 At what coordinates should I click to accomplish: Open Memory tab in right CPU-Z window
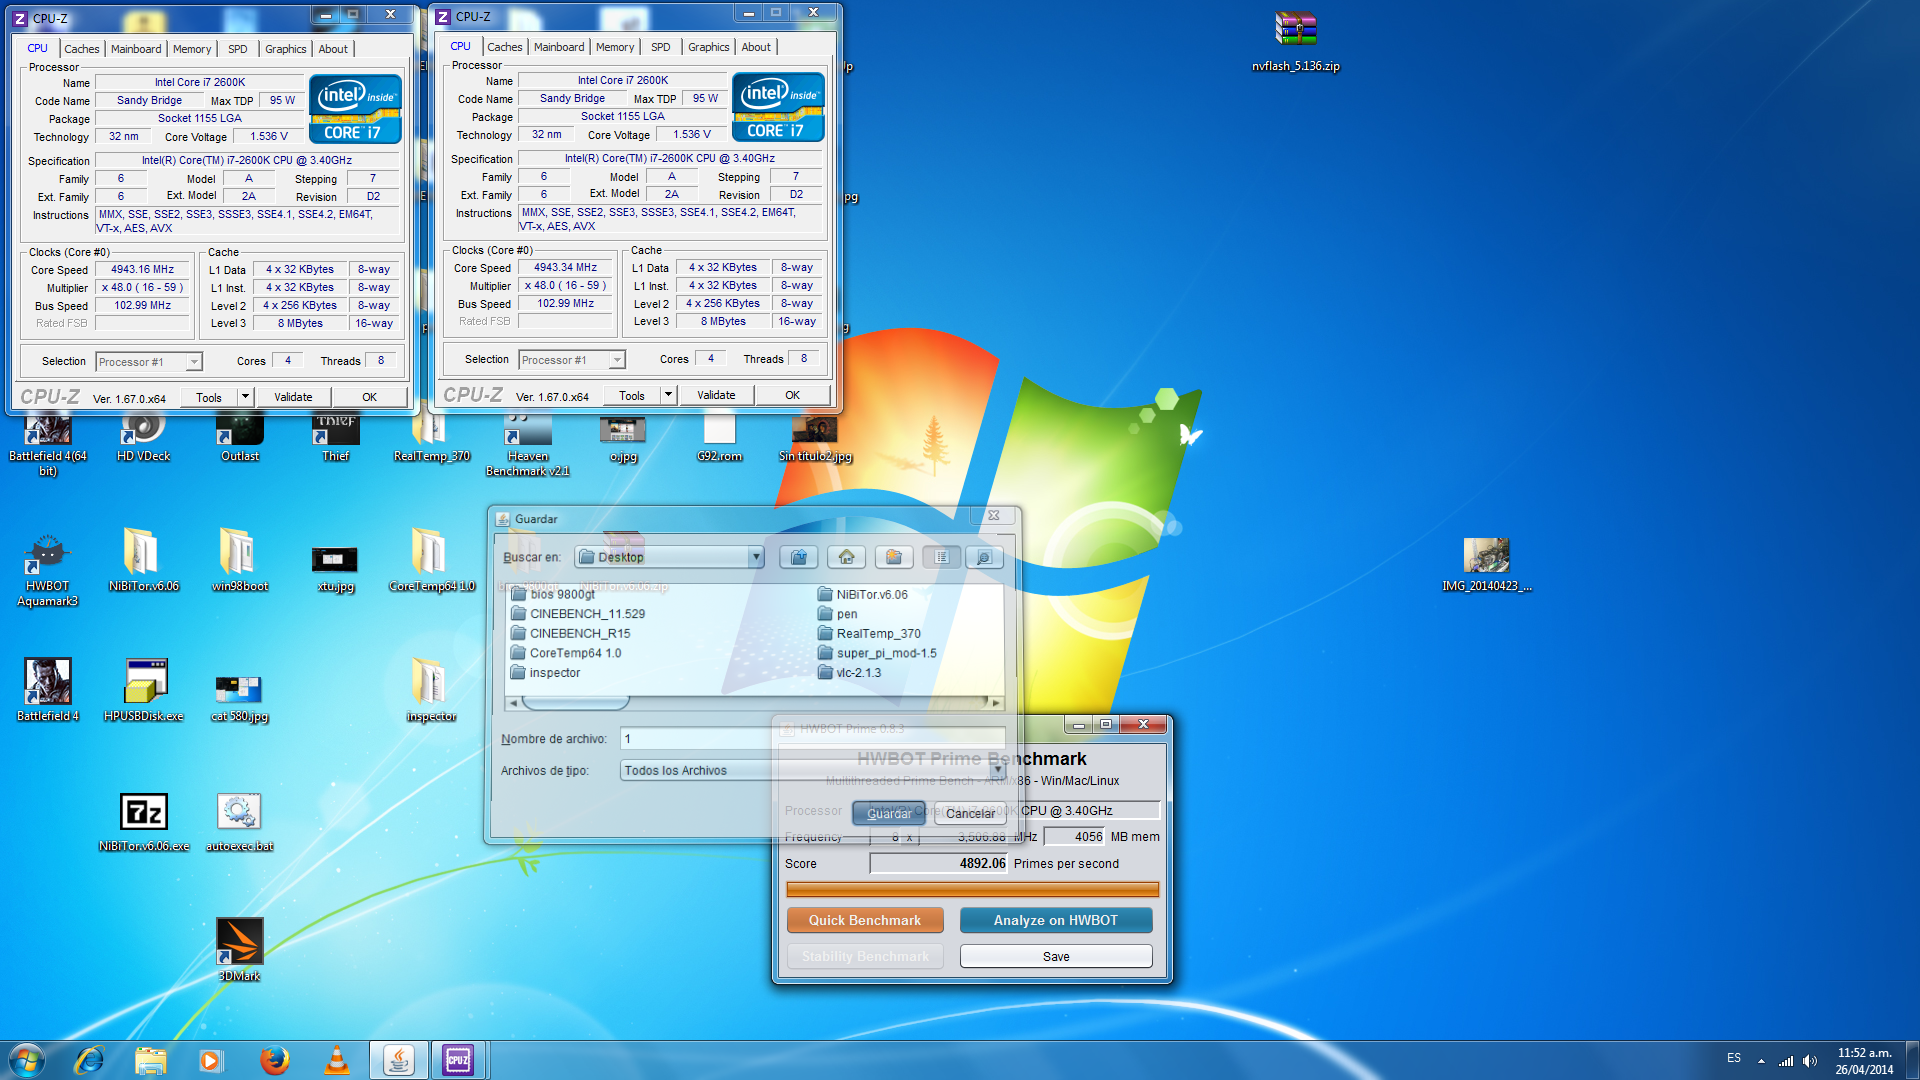[x=615, y=47]
